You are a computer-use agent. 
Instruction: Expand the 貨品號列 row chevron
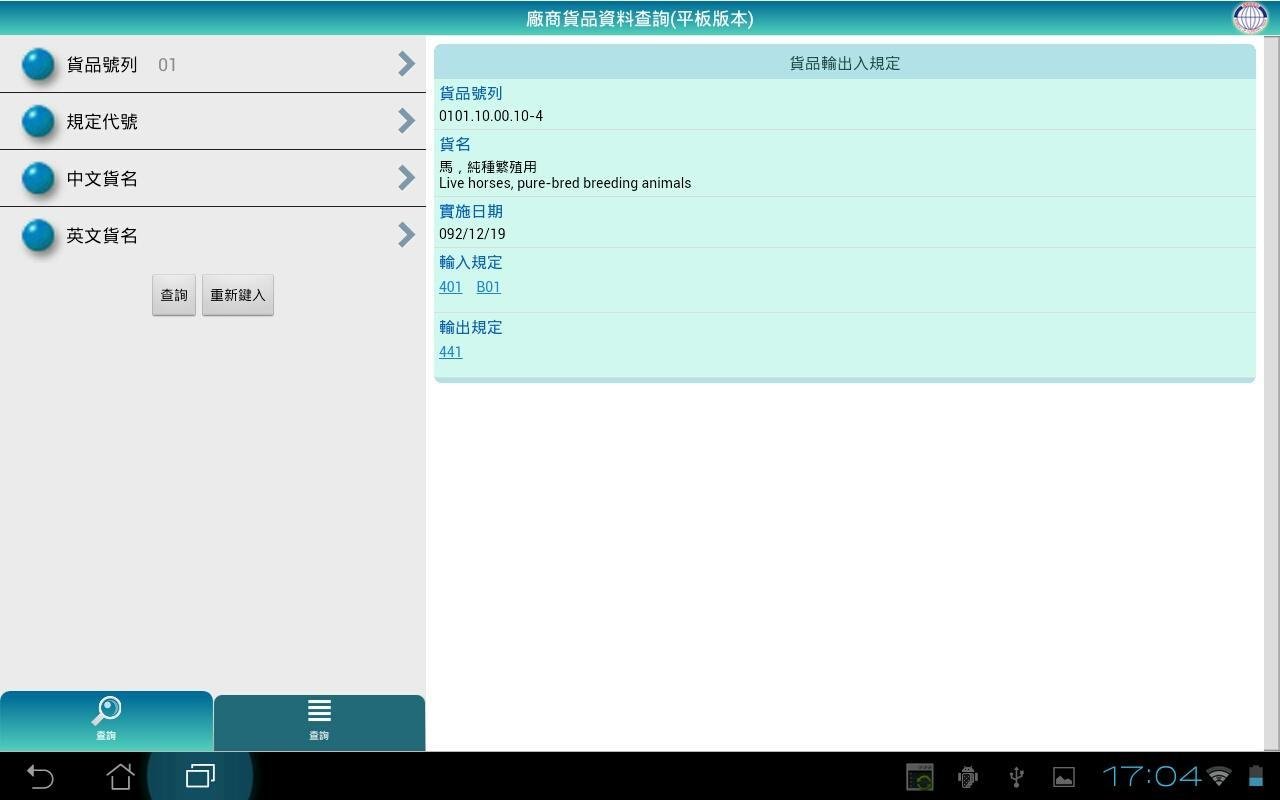pyautogui.click(x=406, y=64)
